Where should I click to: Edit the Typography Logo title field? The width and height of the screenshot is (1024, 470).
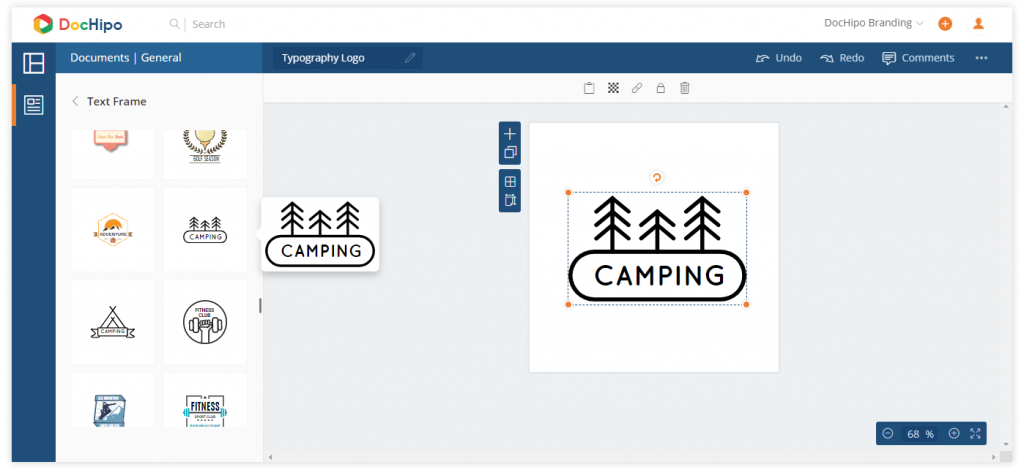point(347,58)
